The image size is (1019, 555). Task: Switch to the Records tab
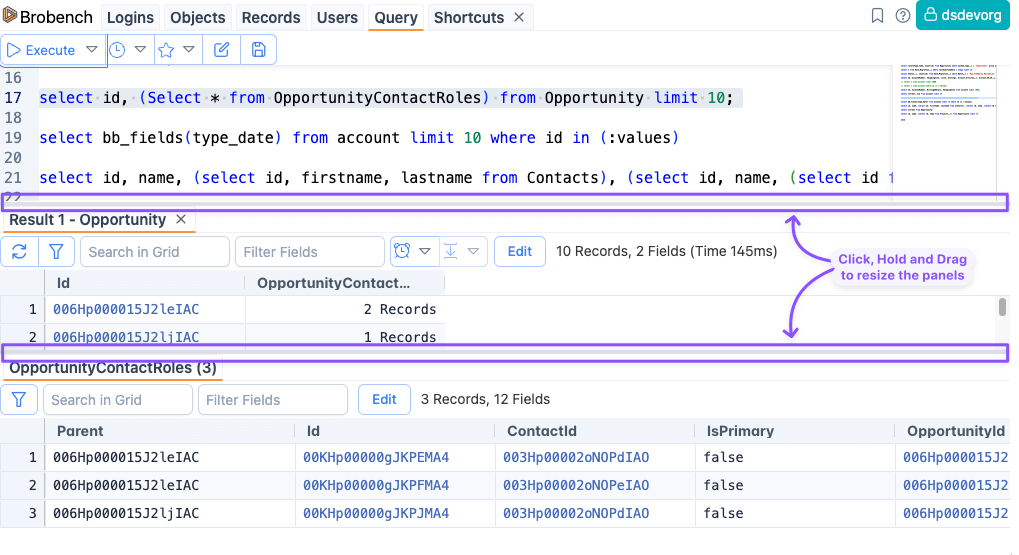coord(271,18)
